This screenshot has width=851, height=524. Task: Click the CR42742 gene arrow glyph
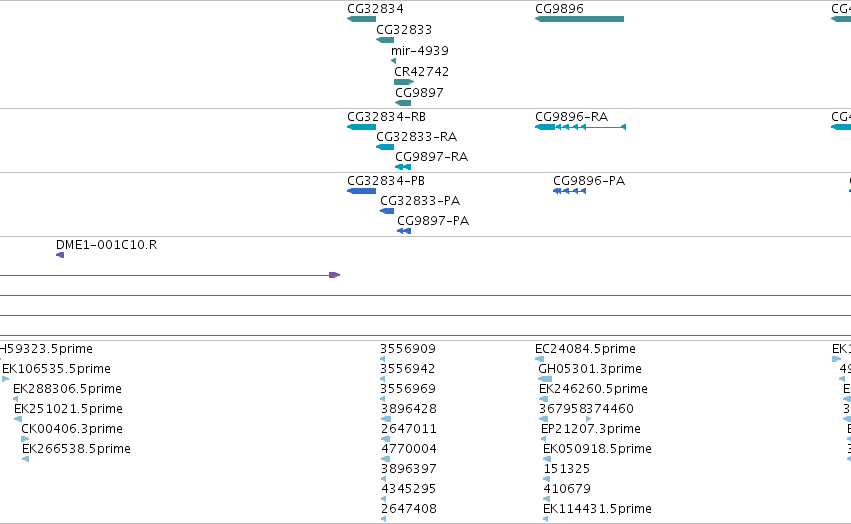pos(404,82)
